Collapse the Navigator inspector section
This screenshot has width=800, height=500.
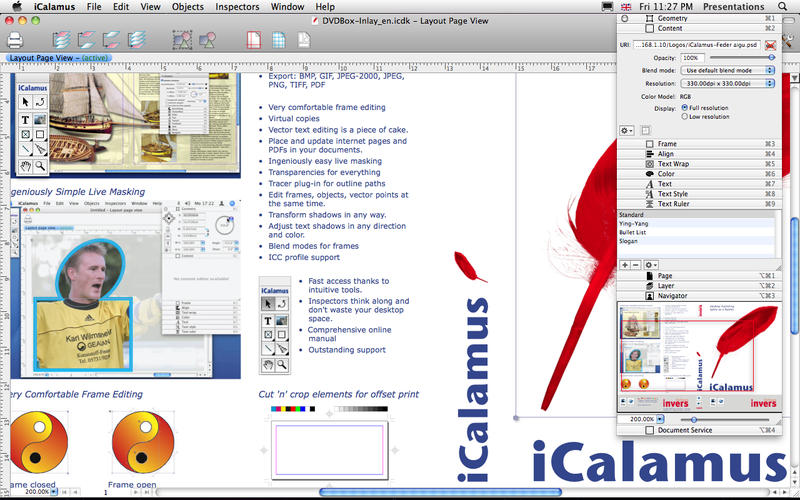[698, 295]
